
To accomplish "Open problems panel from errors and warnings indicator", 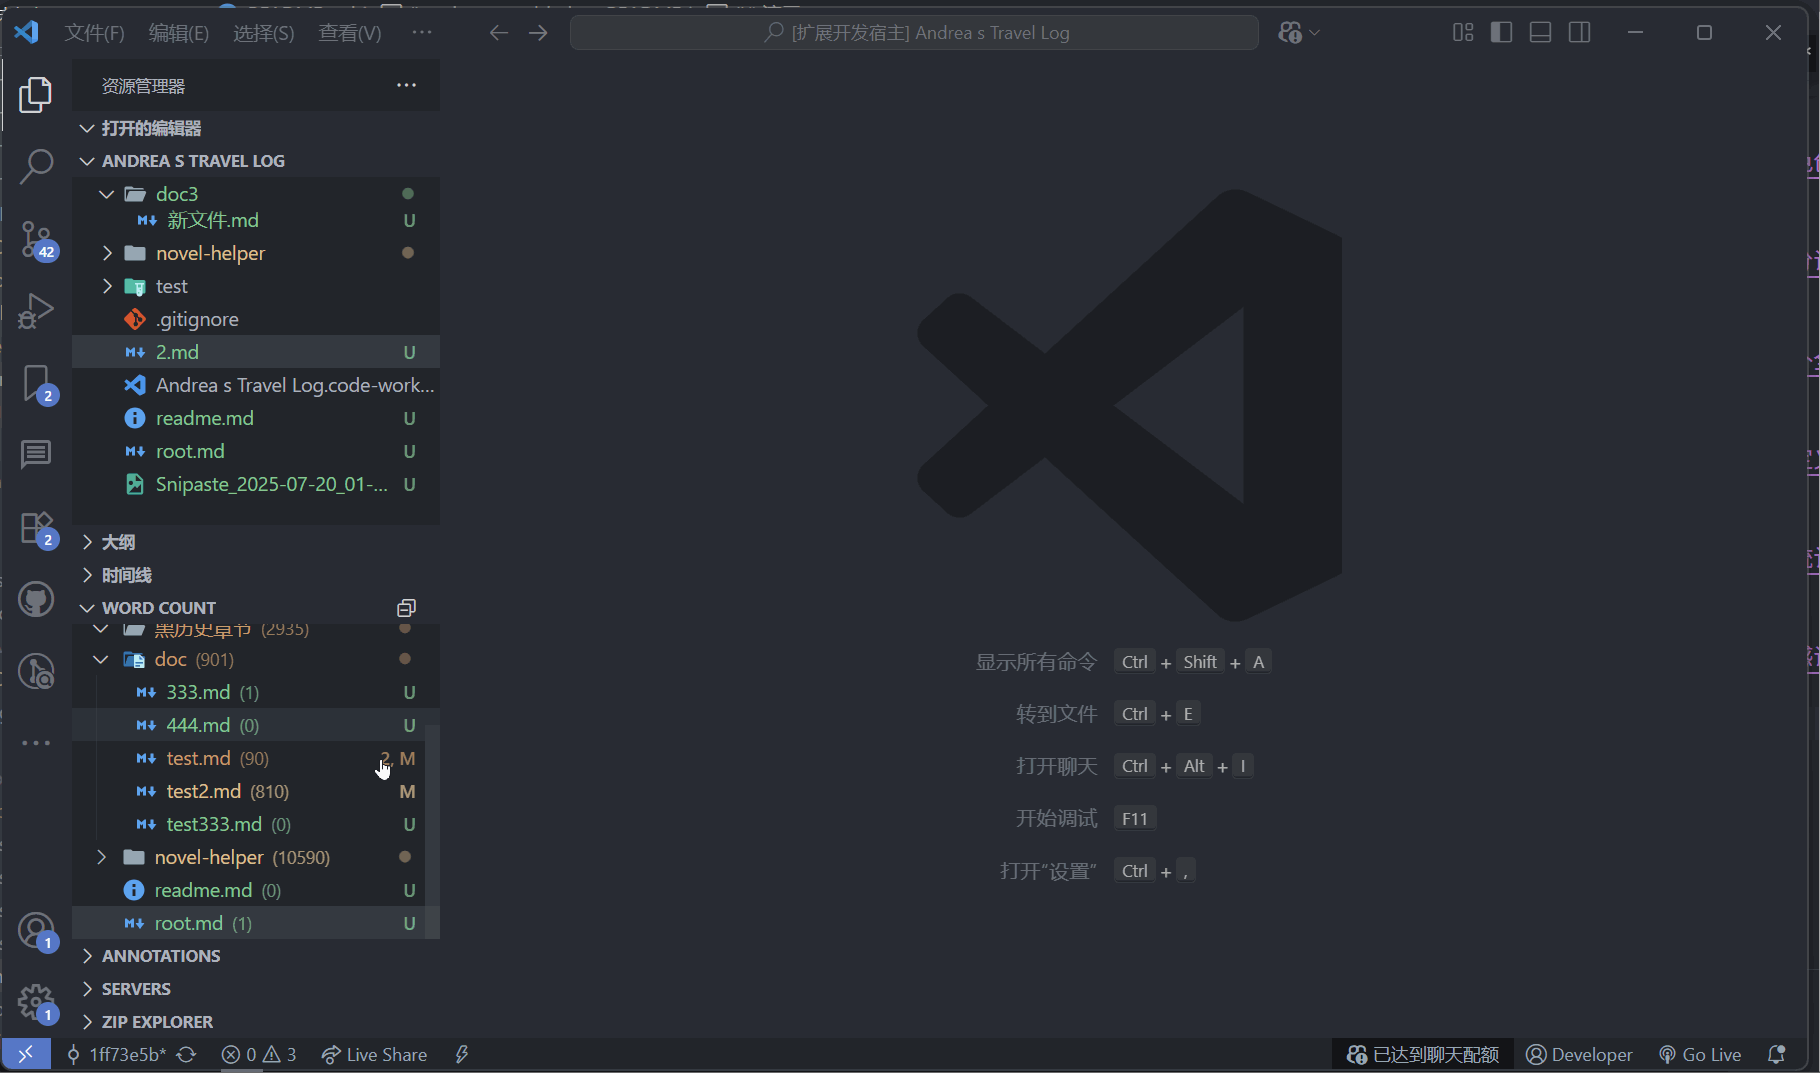I will click(x=259, y=1054).
